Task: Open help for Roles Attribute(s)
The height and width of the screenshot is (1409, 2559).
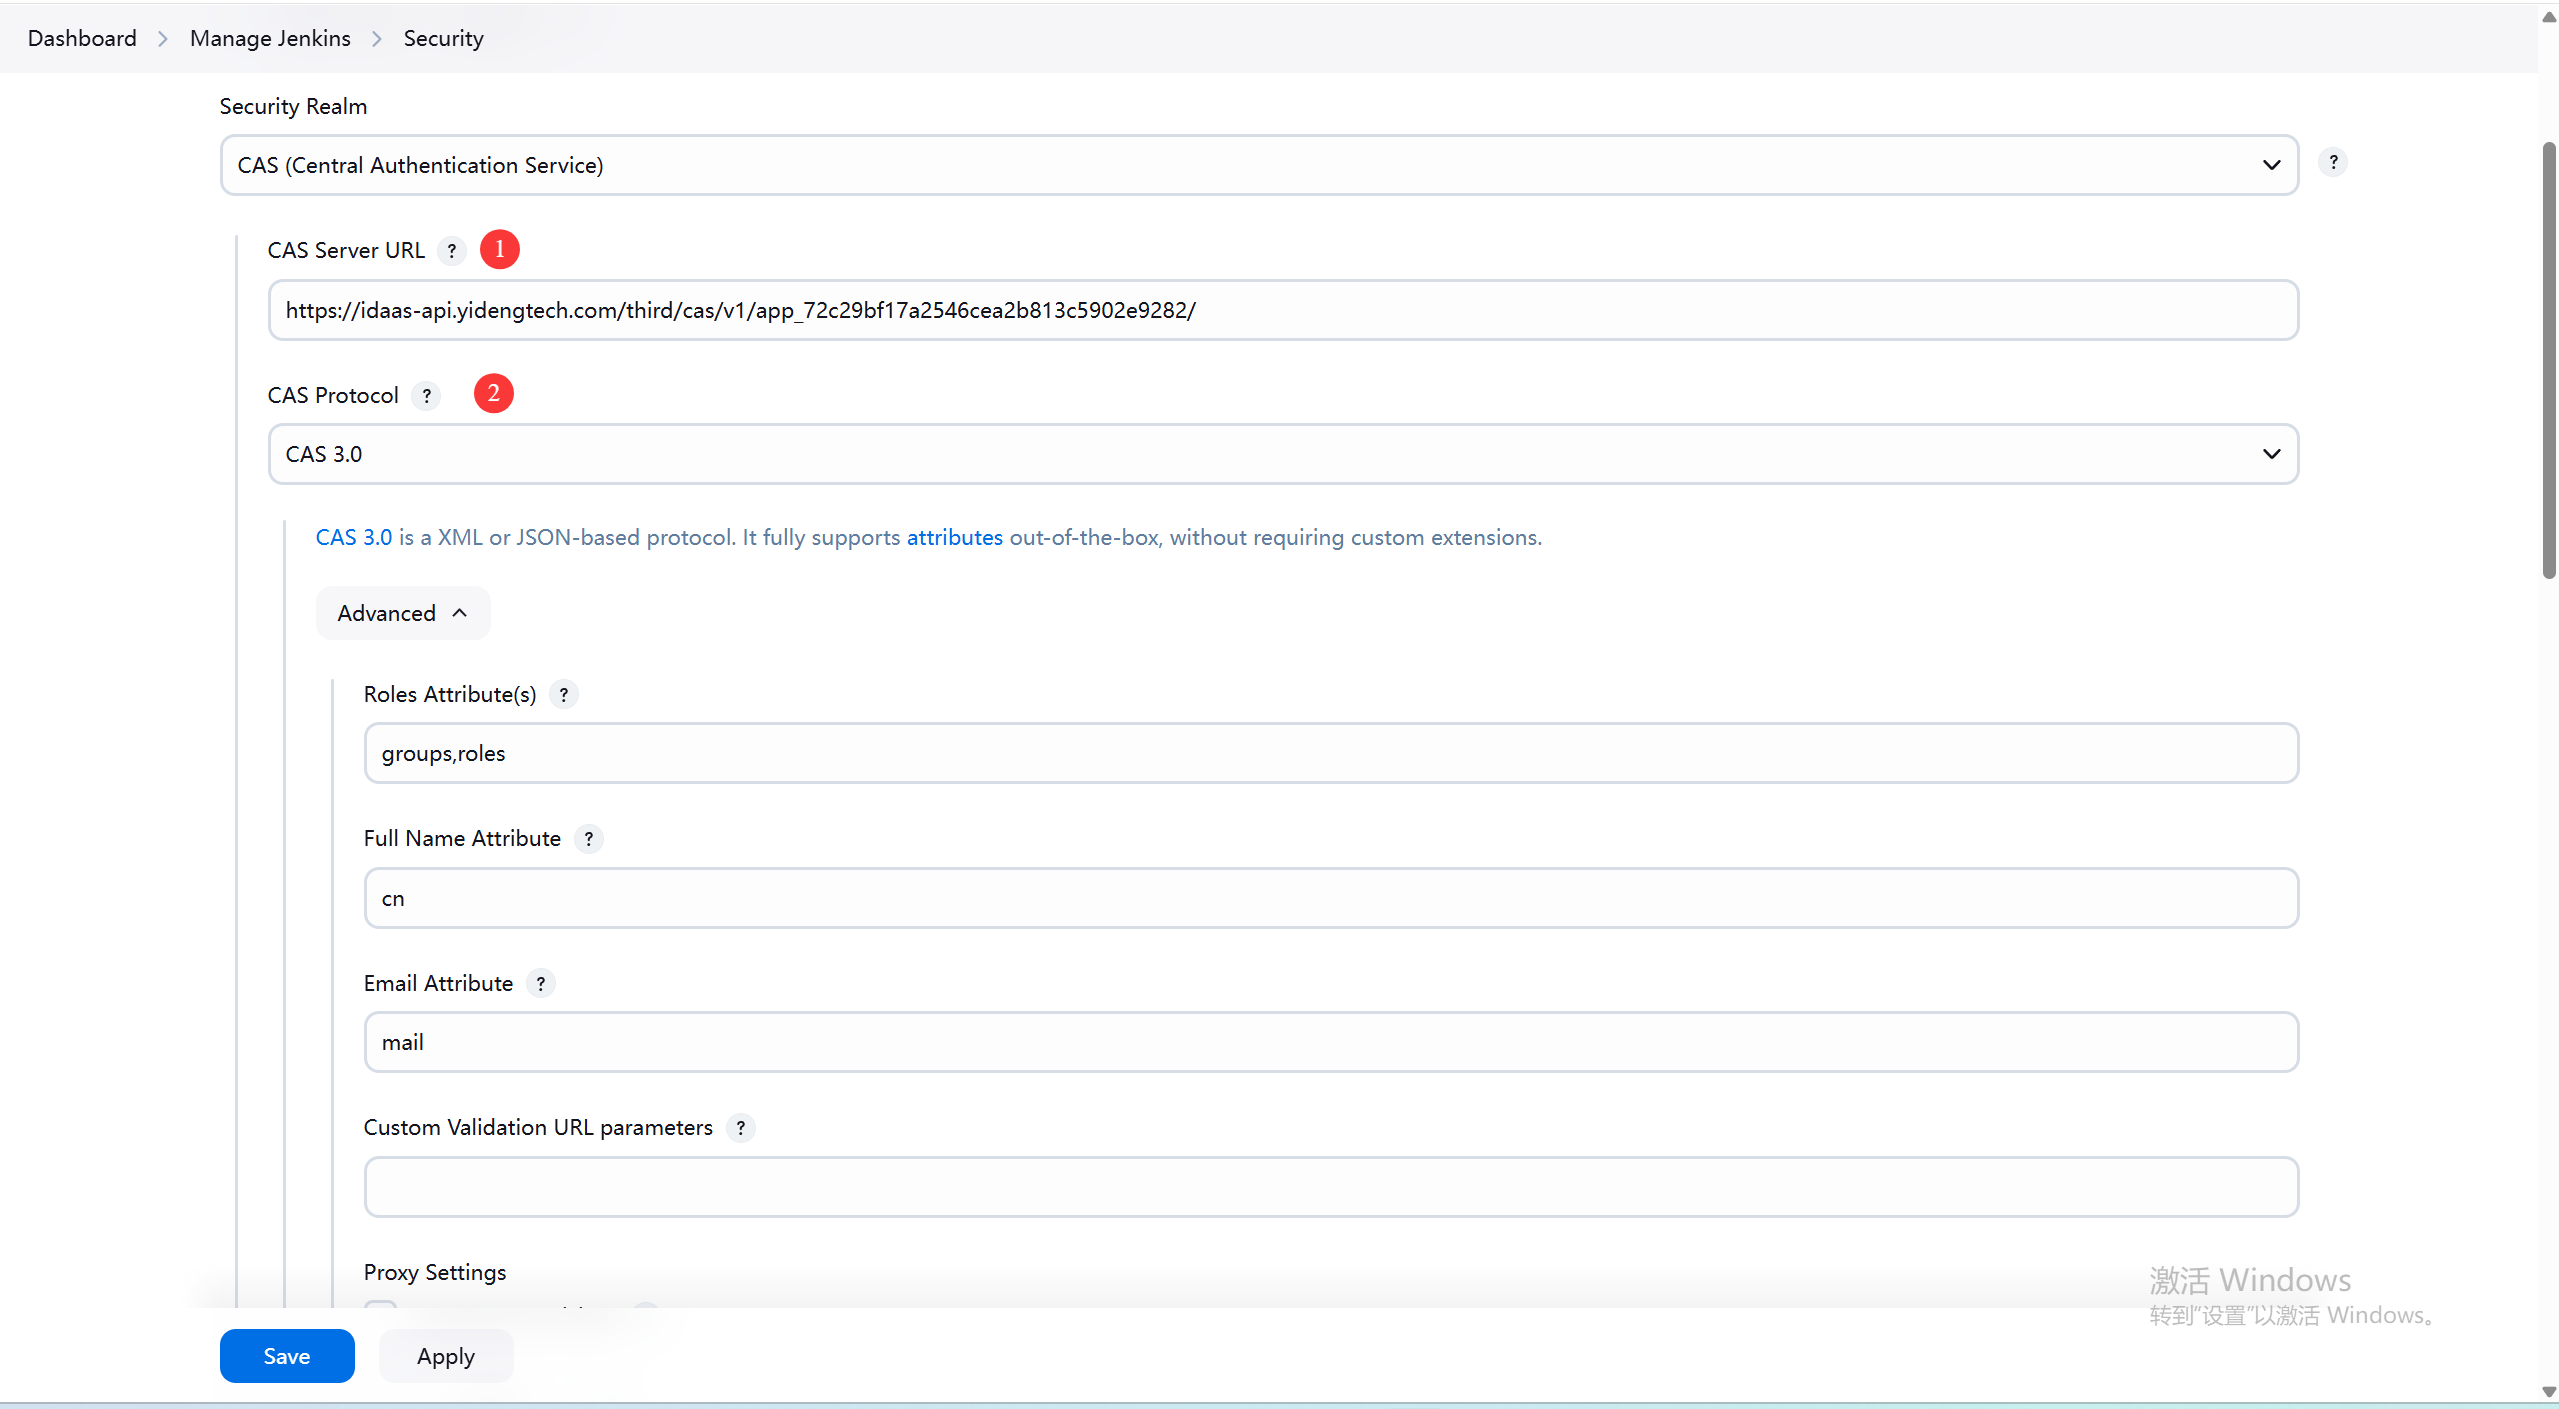Action: [x=564, y=695]
